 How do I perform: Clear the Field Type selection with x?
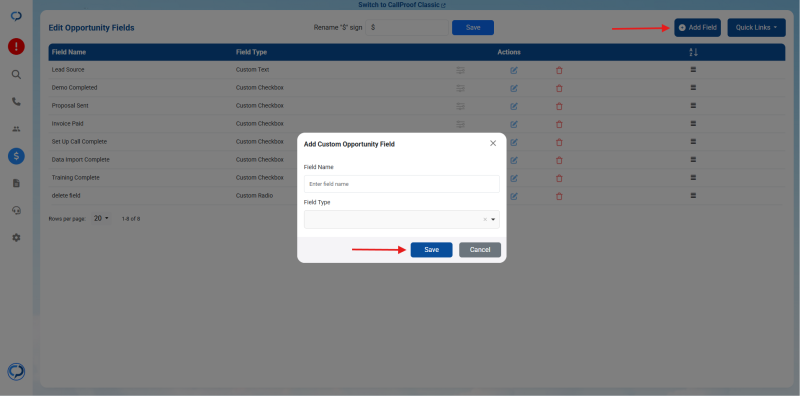coord(485,219)
